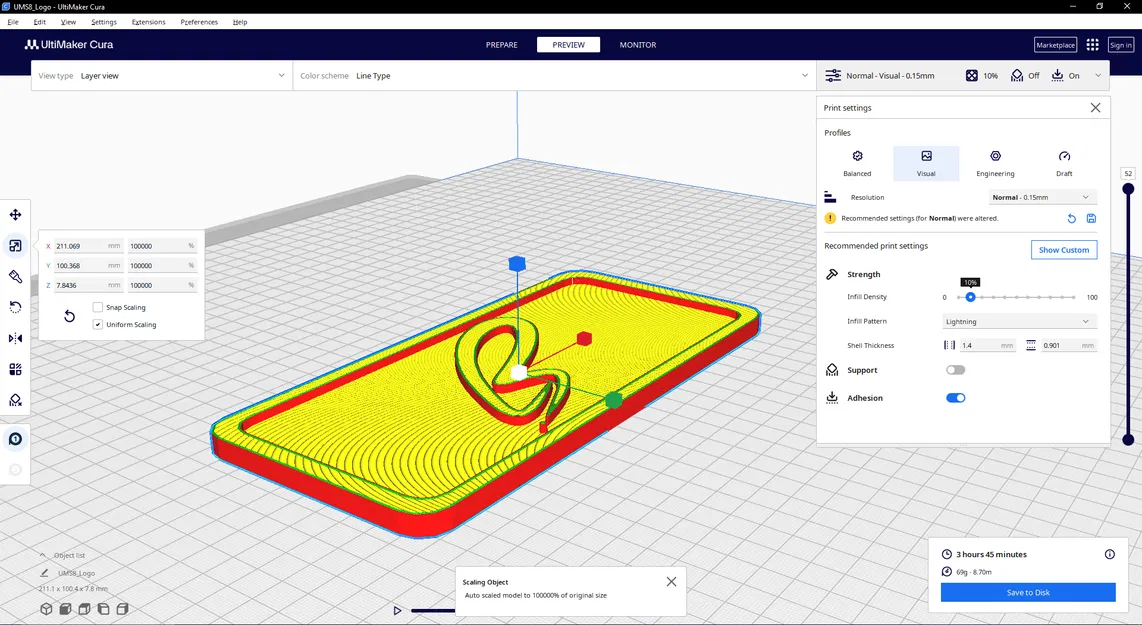
Task: Toggle the Adhesion switch off
Action: pos(956,398)
